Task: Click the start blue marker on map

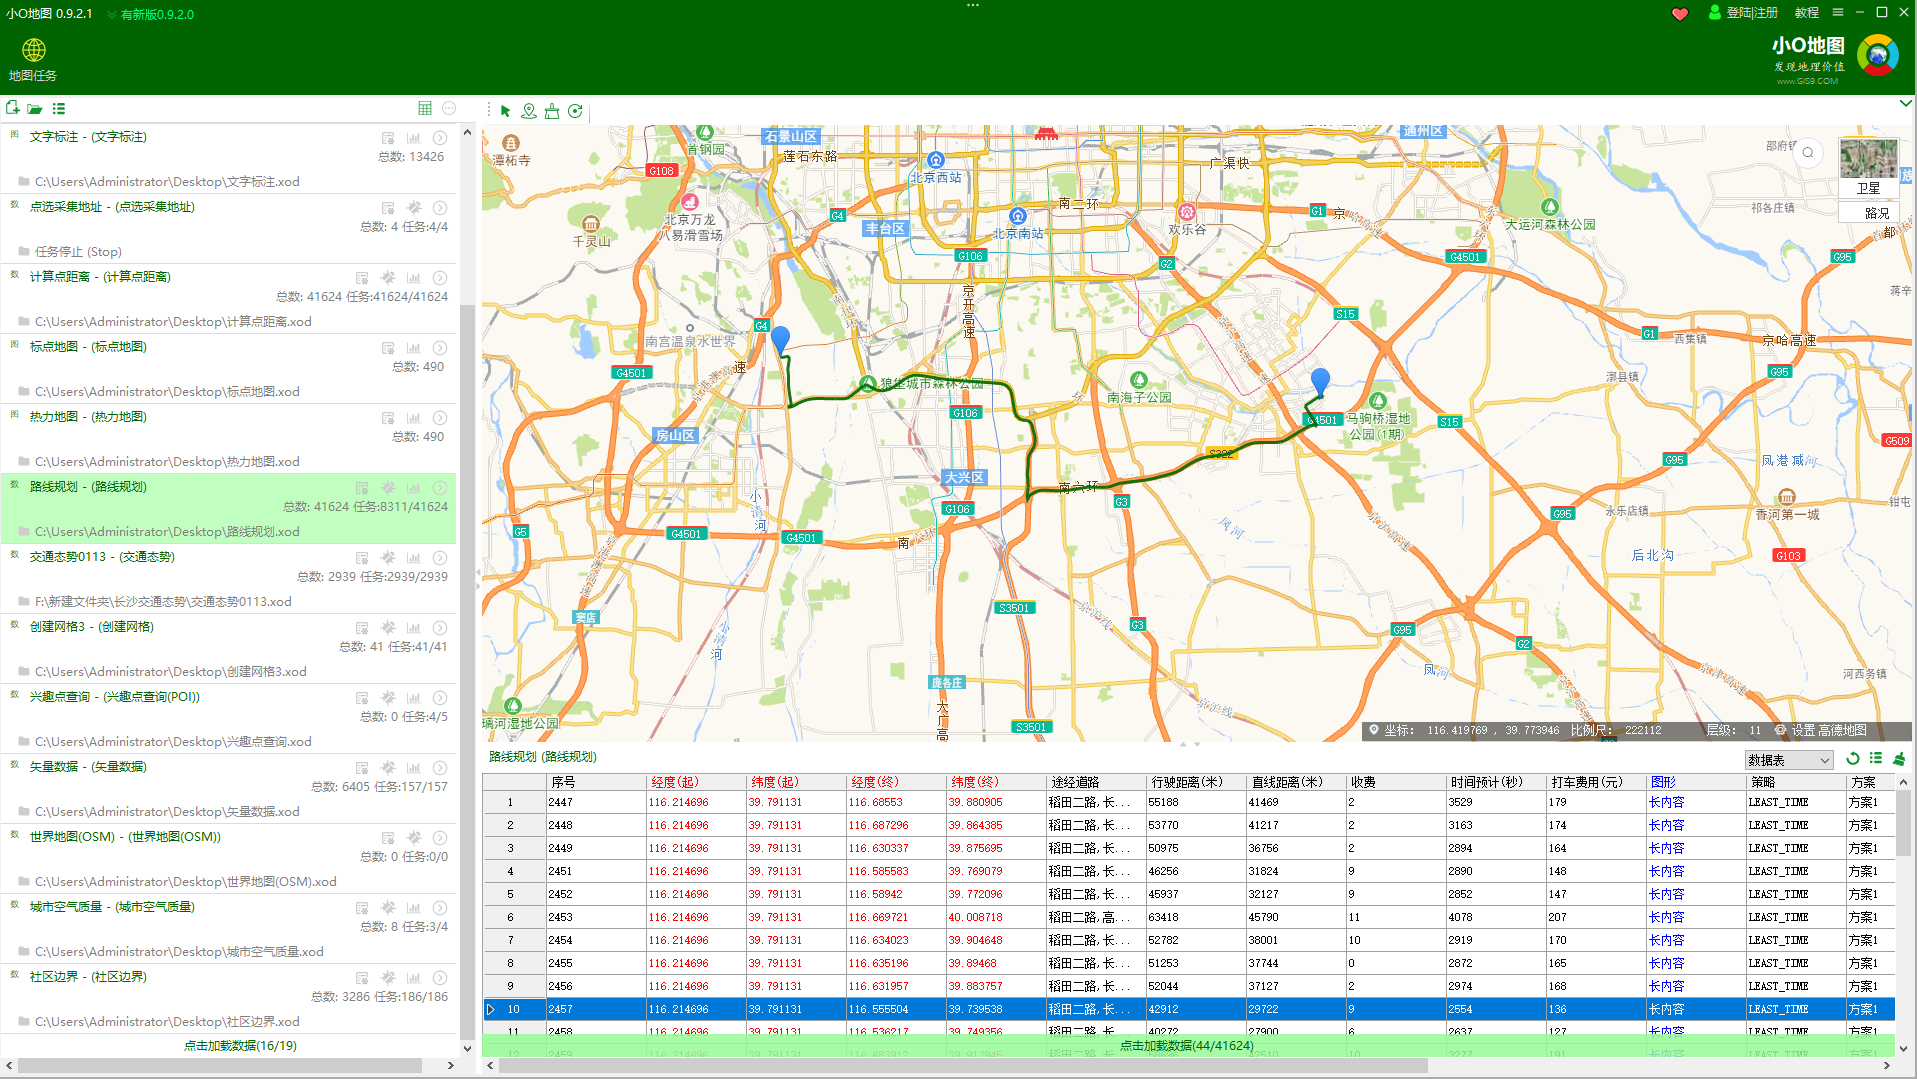Action: point(781,340)
